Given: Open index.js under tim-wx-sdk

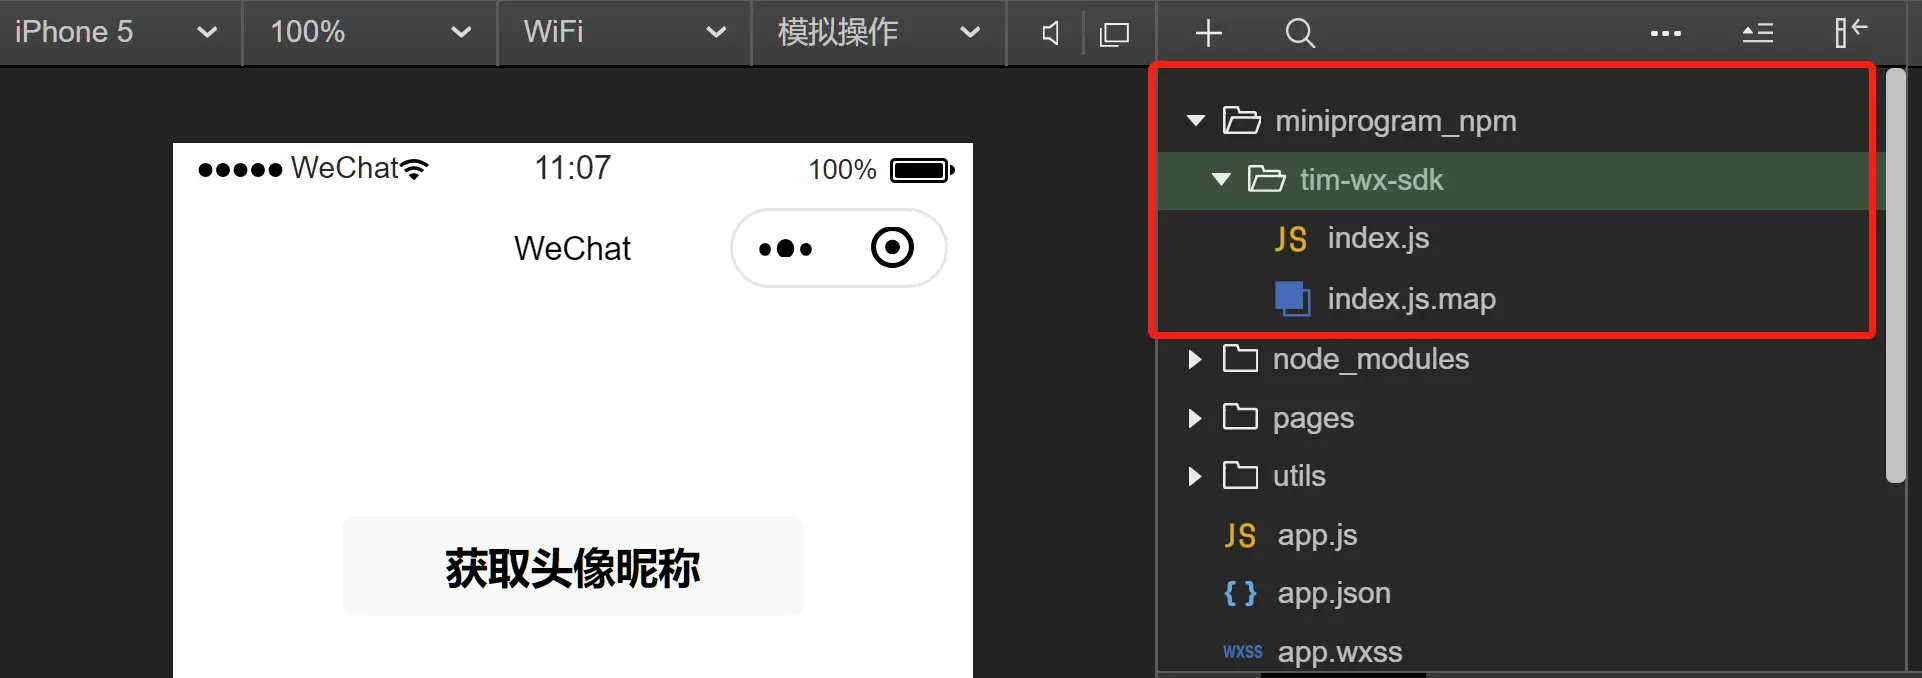Looking at the screenshot, I should tap(1378, 238).
